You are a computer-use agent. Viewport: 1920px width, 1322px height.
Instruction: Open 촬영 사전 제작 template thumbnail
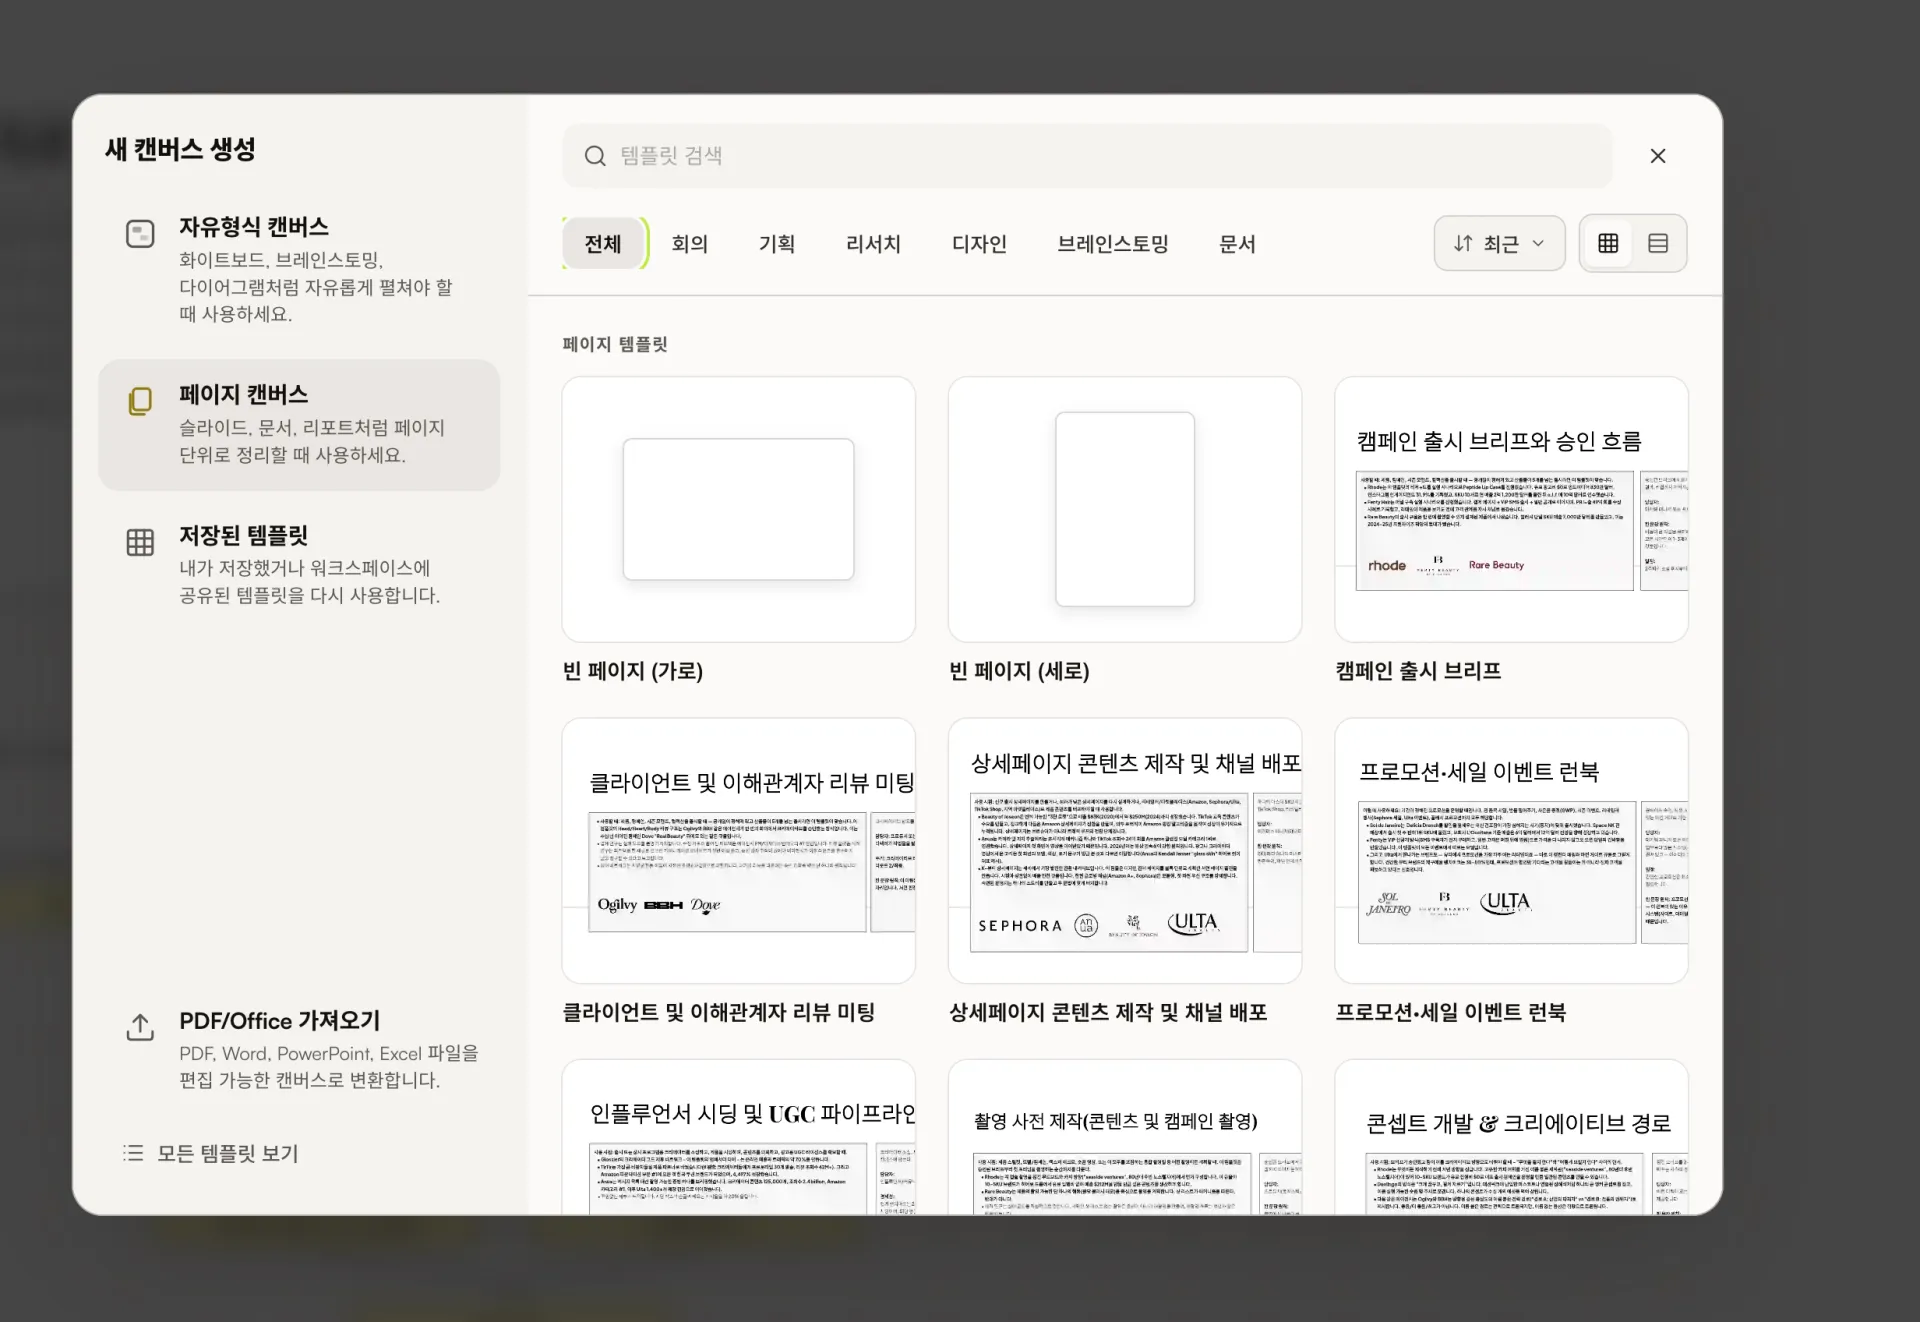click(x=1125, y=1137)
